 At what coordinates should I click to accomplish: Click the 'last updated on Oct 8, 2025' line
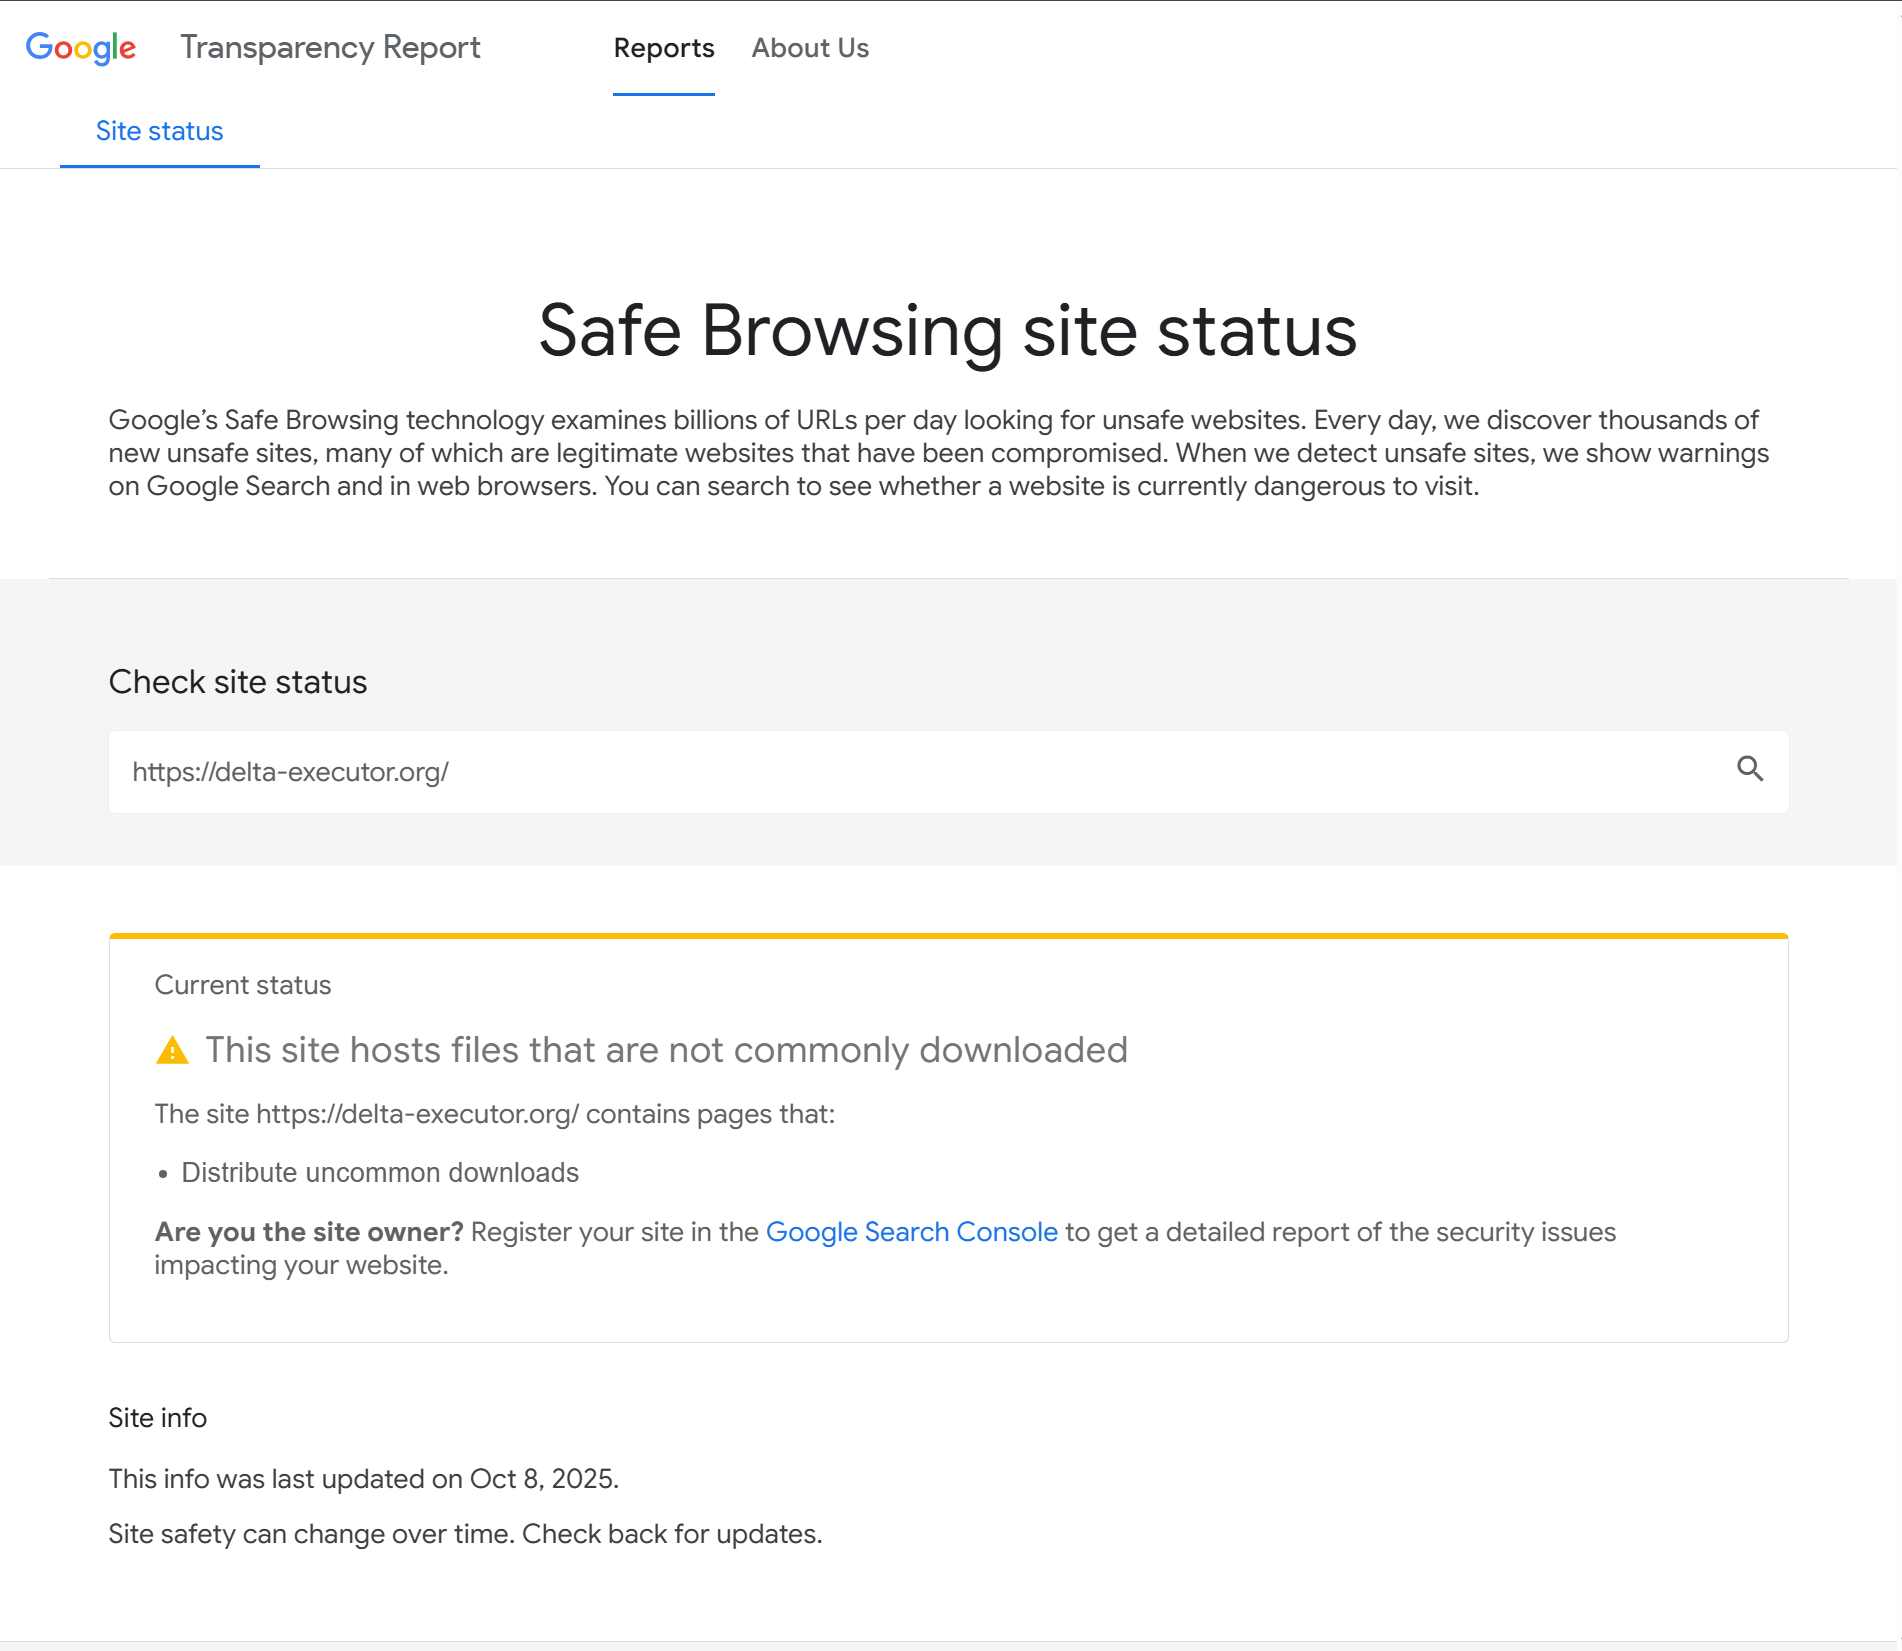point(363,1479)
